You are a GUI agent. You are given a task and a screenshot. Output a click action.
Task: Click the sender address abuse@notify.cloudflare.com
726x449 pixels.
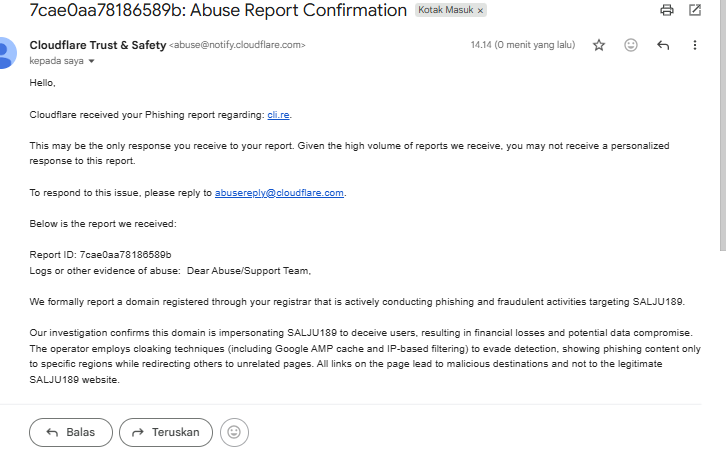click(x=237, y=45)
